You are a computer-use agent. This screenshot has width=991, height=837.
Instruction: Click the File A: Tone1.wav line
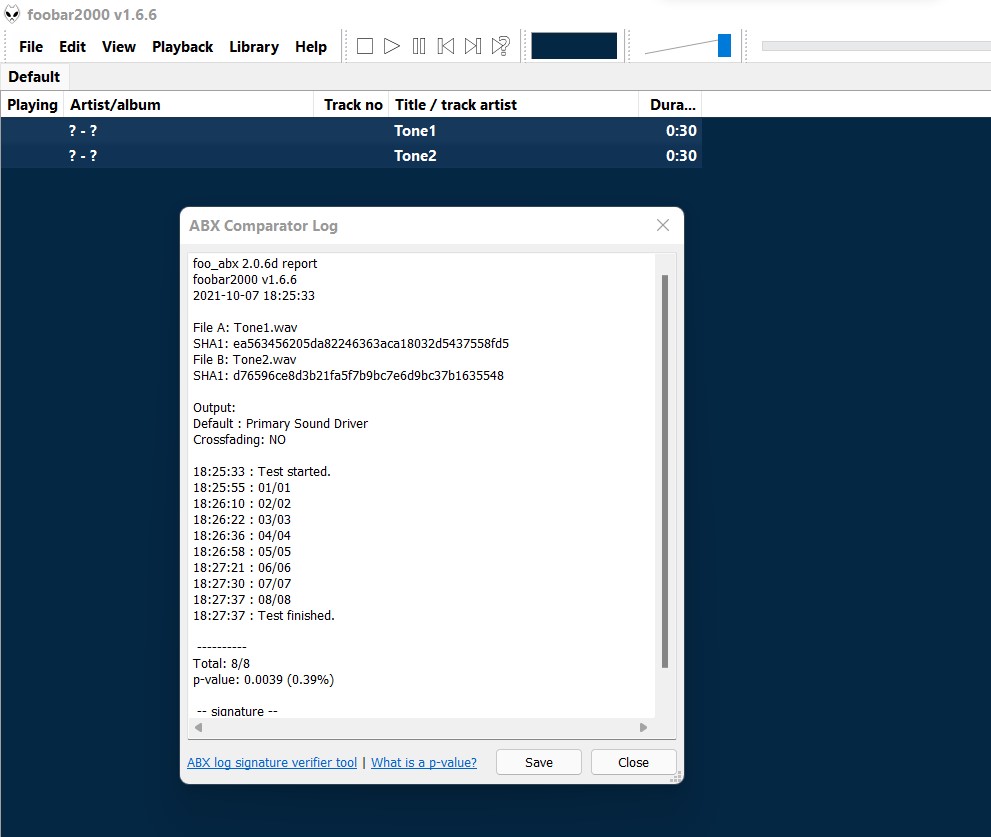[245, 327]
